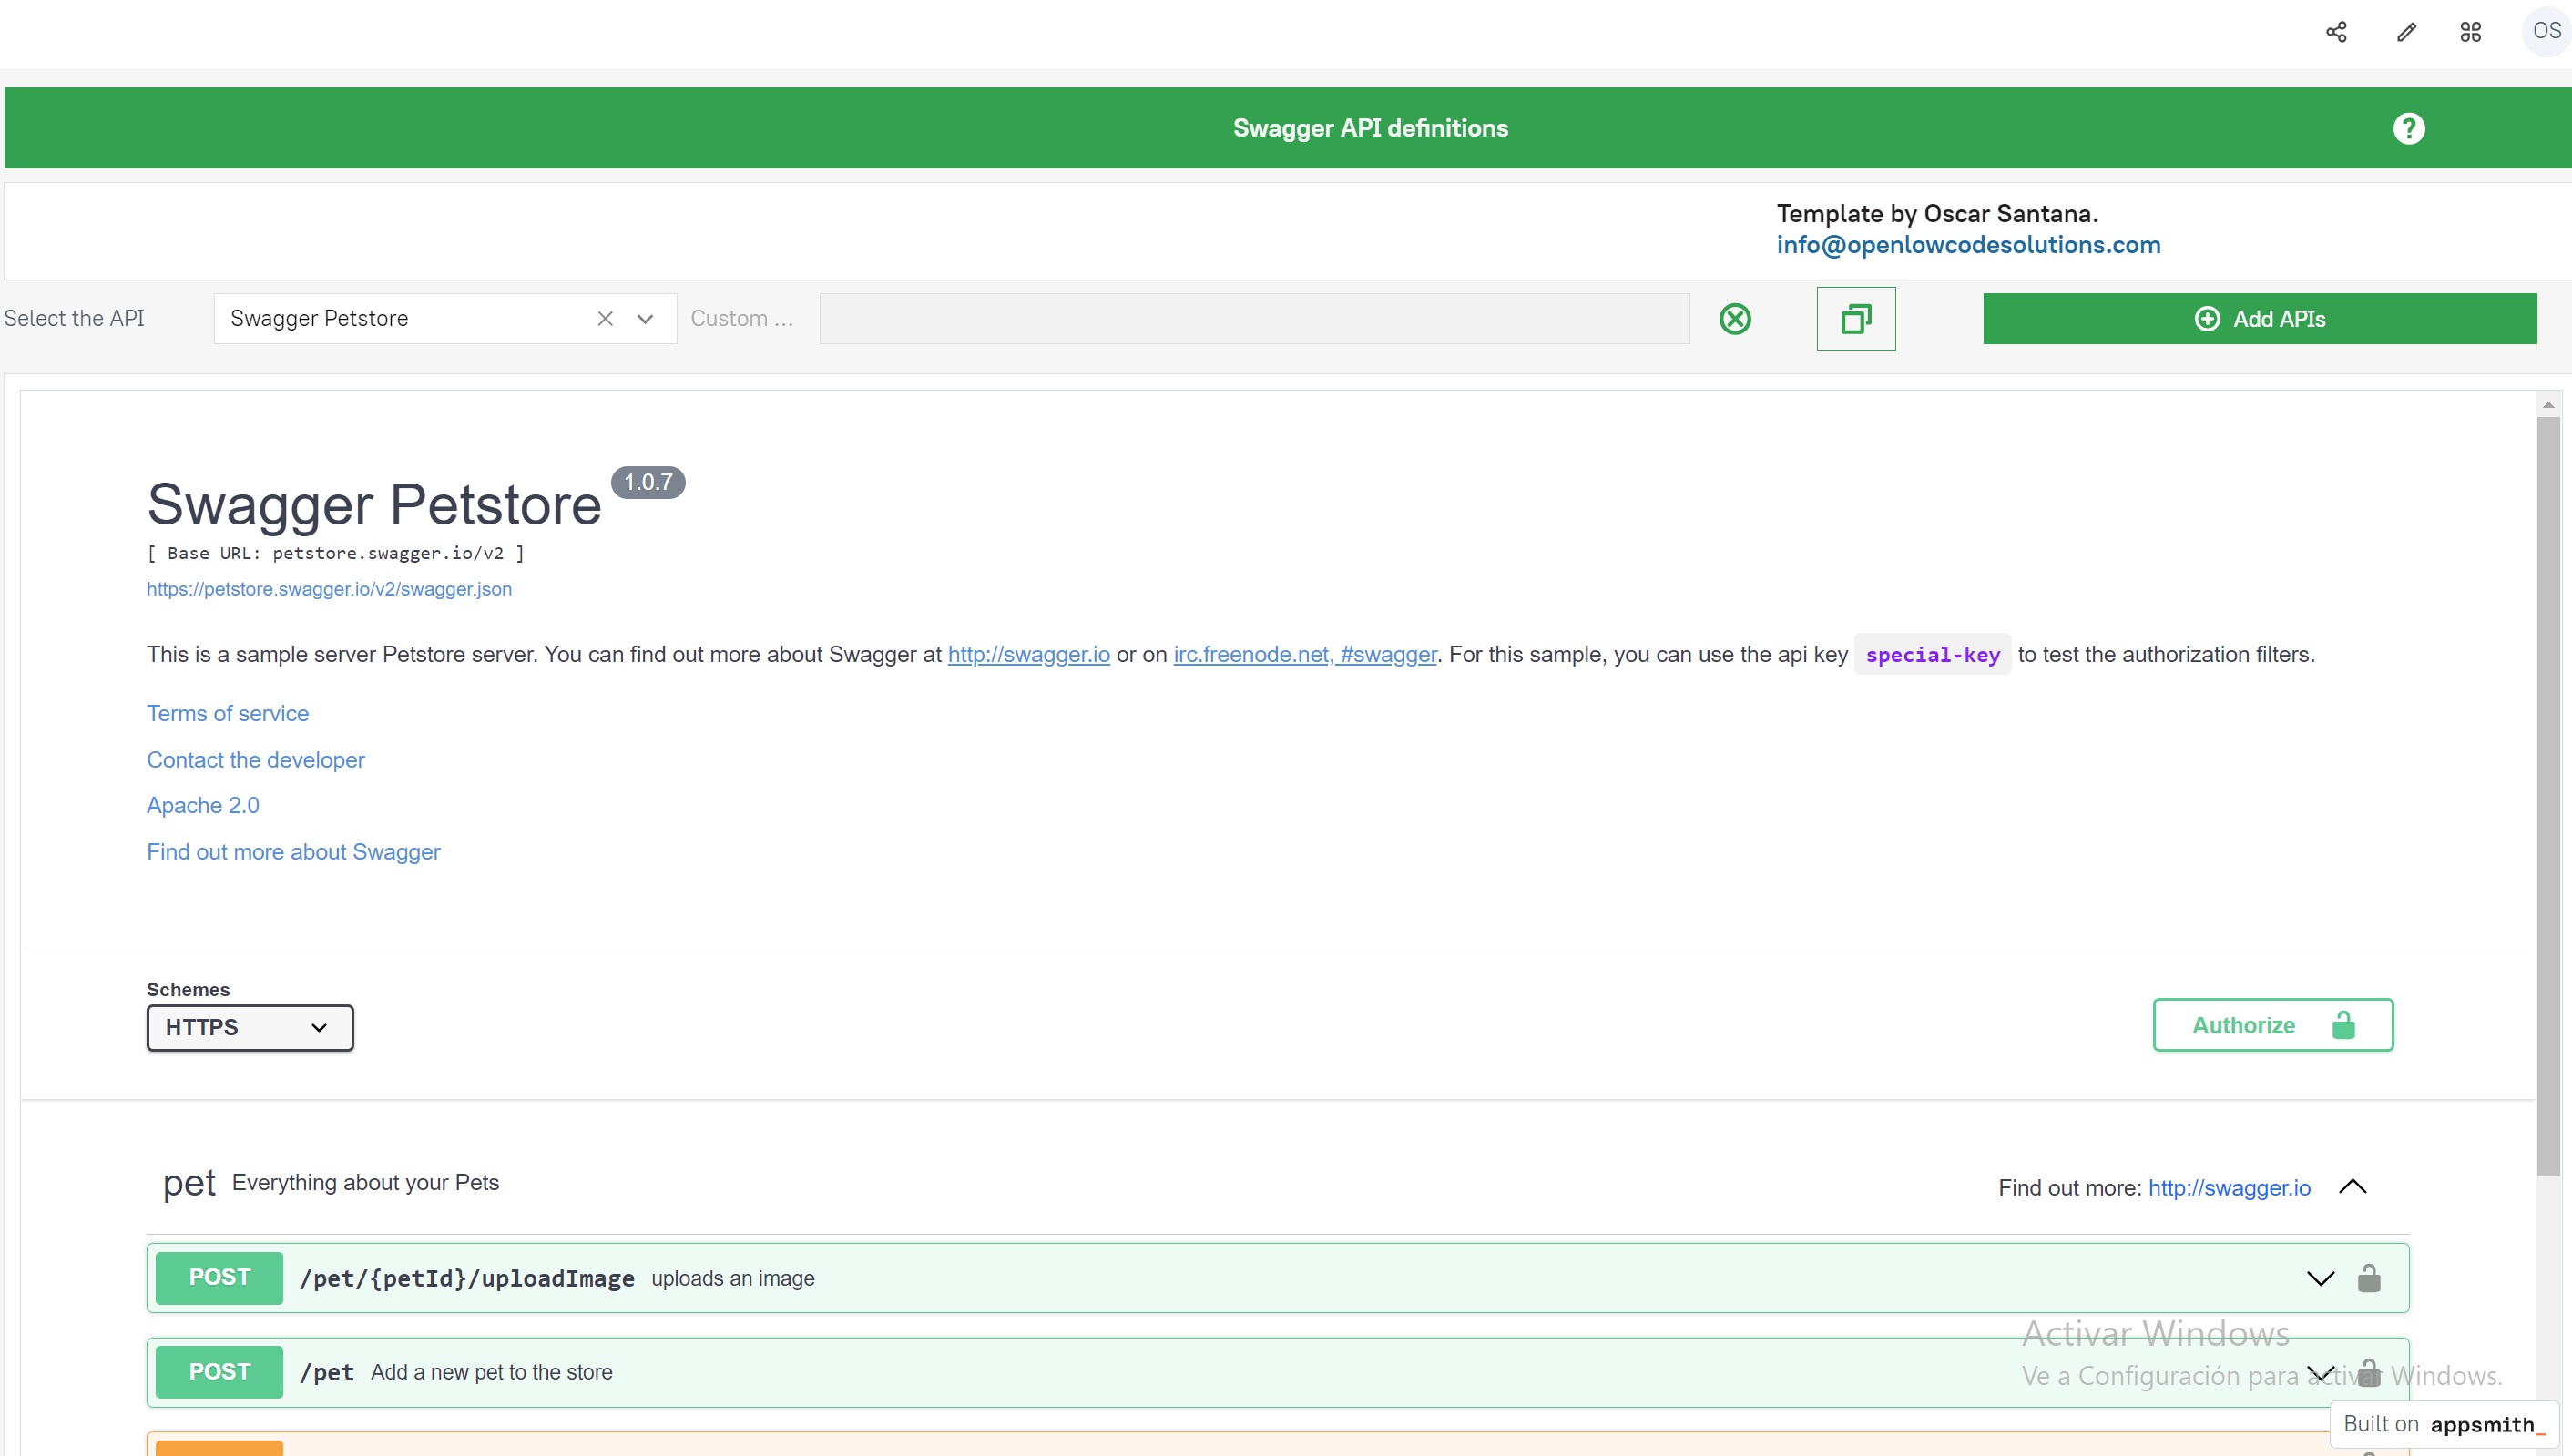
Task: Open the apps grid icon
Action: pyautogui.click(x=2470, y=32)
